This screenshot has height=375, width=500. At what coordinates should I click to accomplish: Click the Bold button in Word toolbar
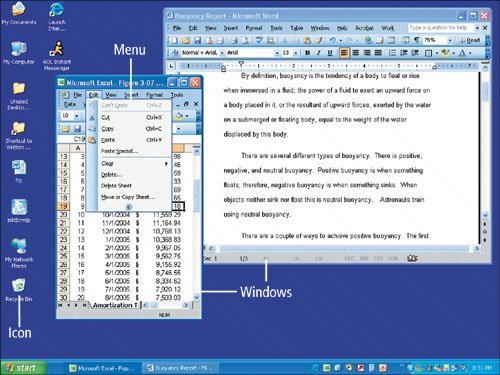pos(307,53)
